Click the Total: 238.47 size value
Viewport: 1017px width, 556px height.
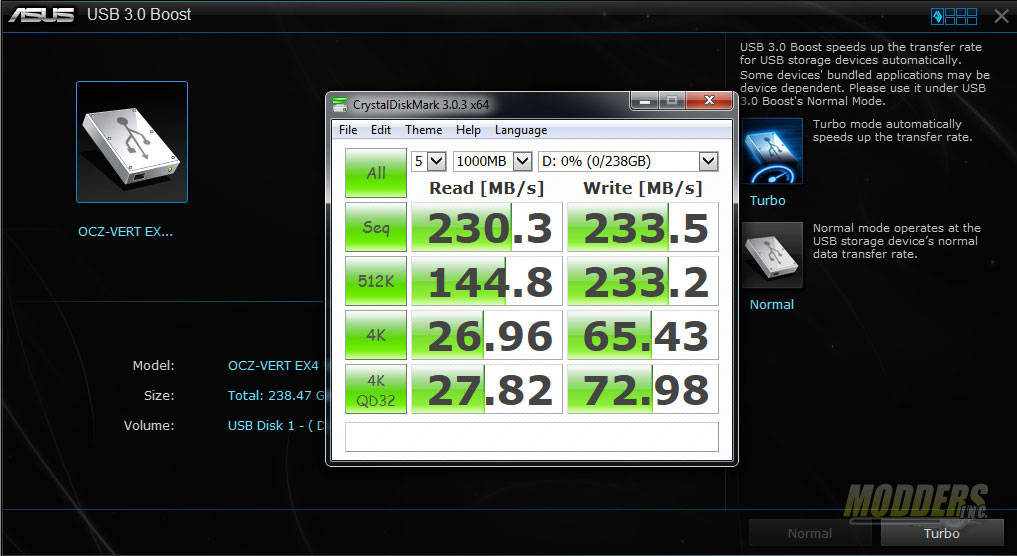pyautogui.click(x=276, y=396)
